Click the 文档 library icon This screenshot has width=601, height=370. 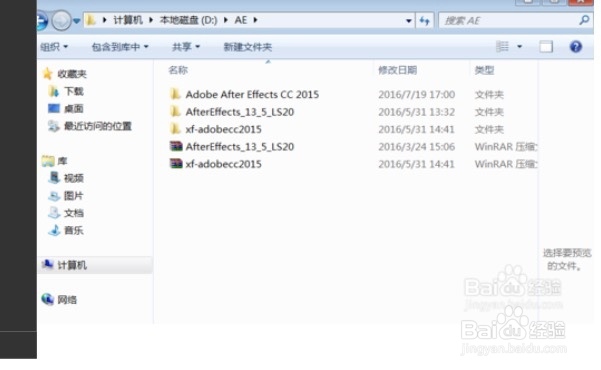point(54,212)
